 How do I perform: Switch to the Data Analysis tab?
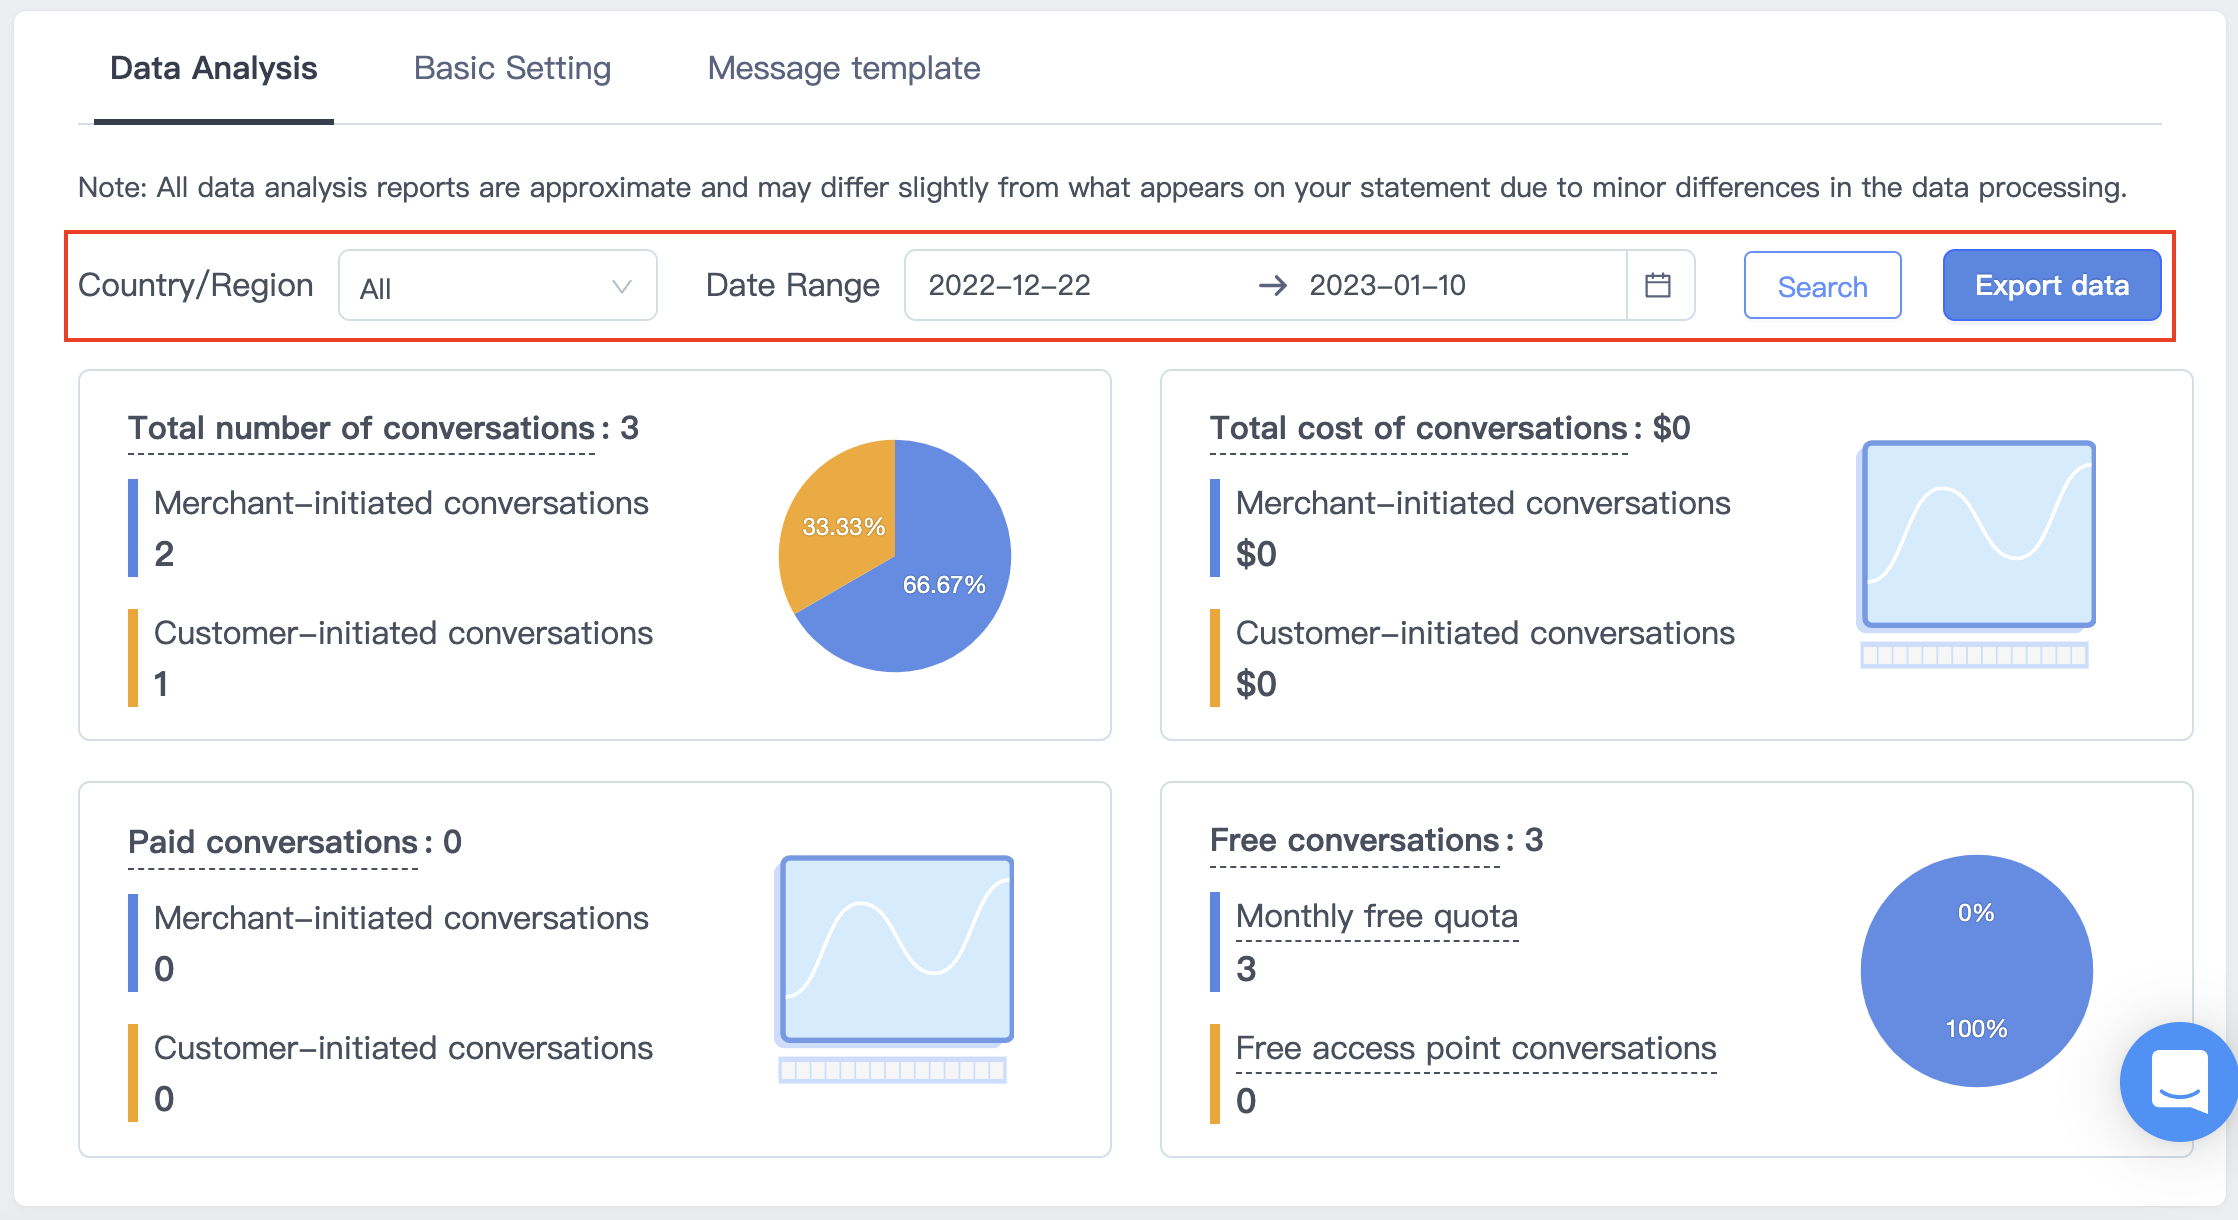click(213, 68)
